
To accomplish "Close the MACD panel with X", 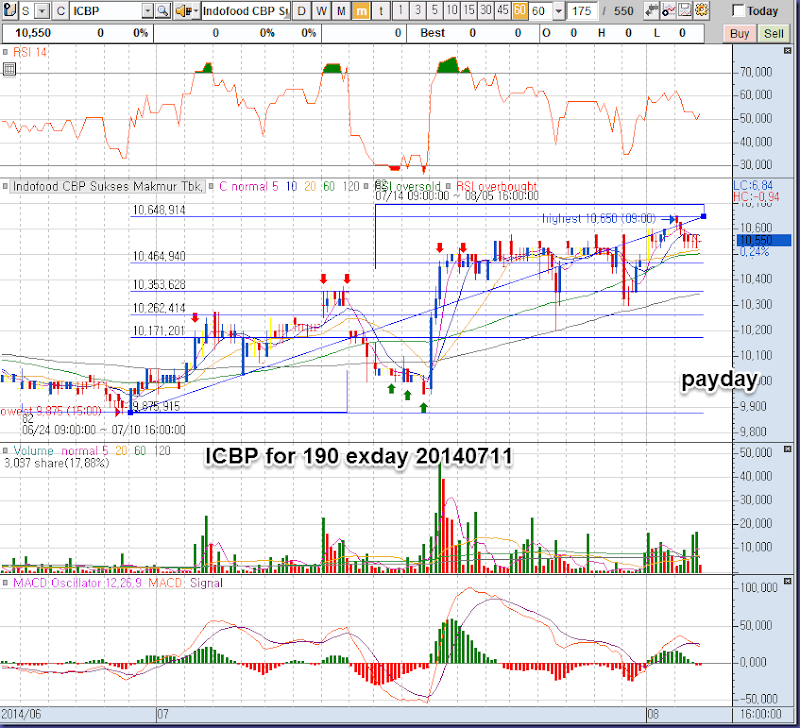I will 788,581.
